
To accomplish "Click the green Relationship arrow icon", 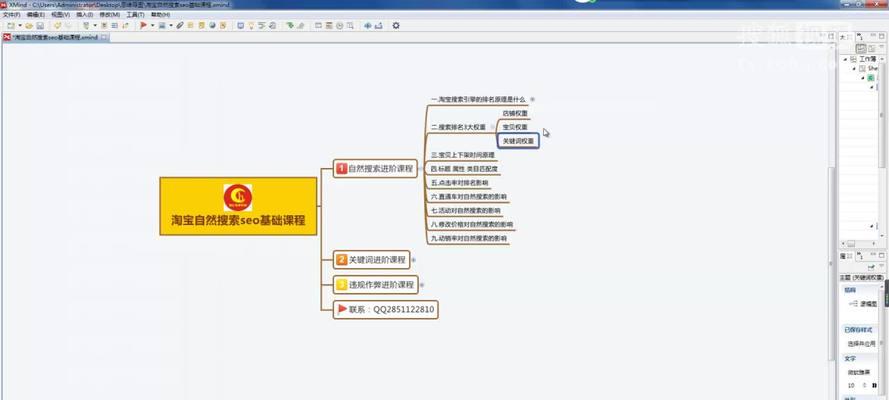I will tap(289, 25).
